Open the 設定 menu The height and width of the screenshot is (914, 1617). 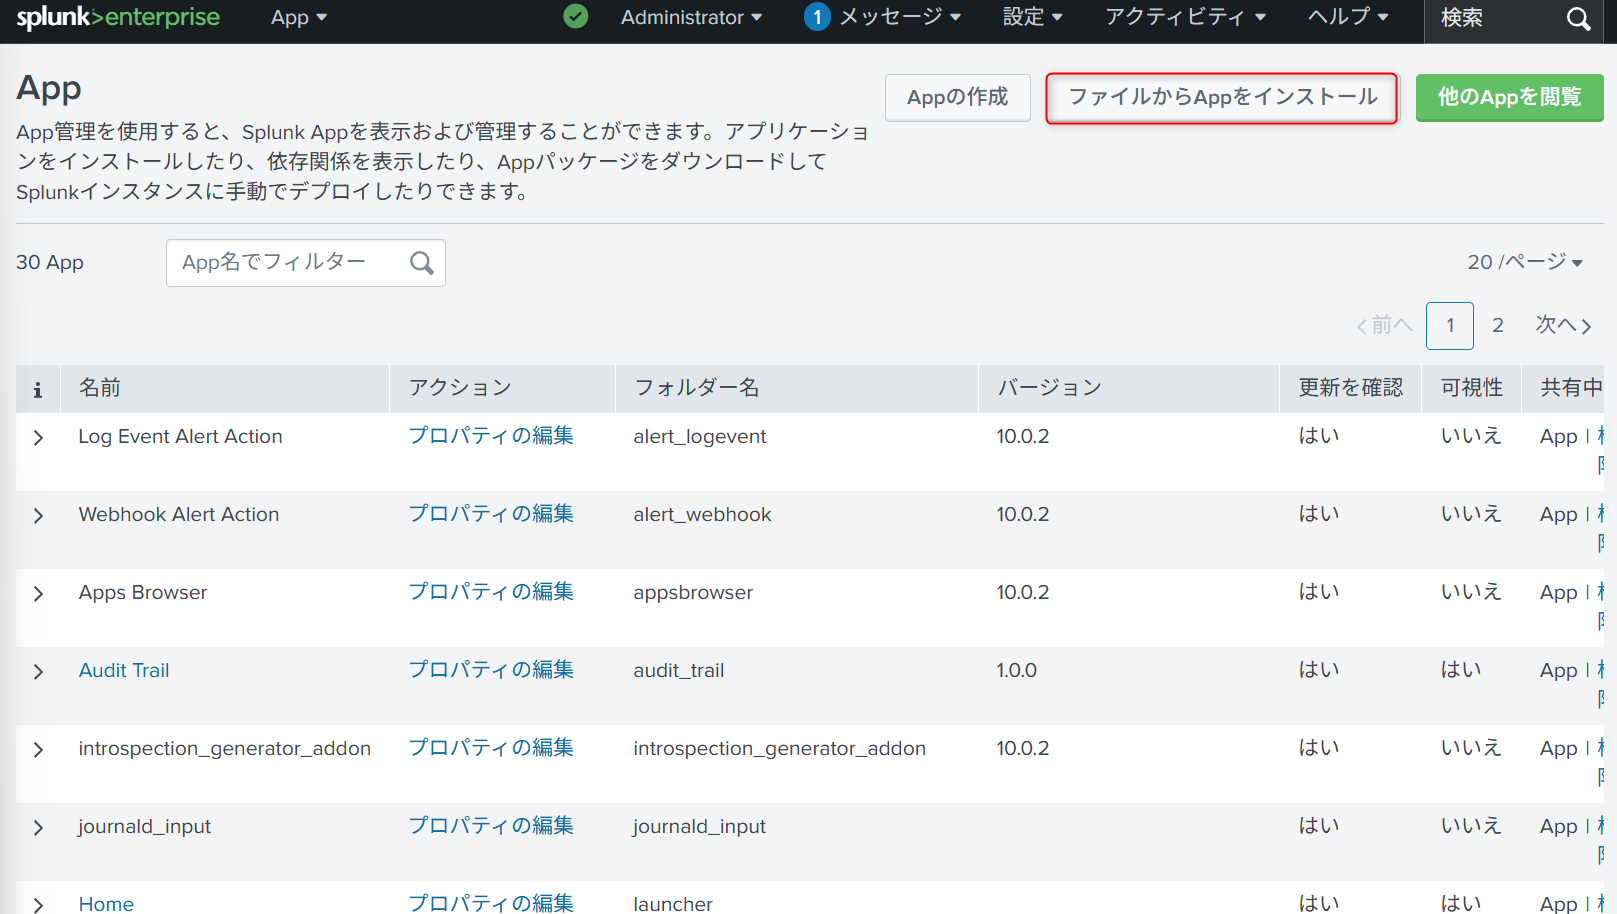1032,18
